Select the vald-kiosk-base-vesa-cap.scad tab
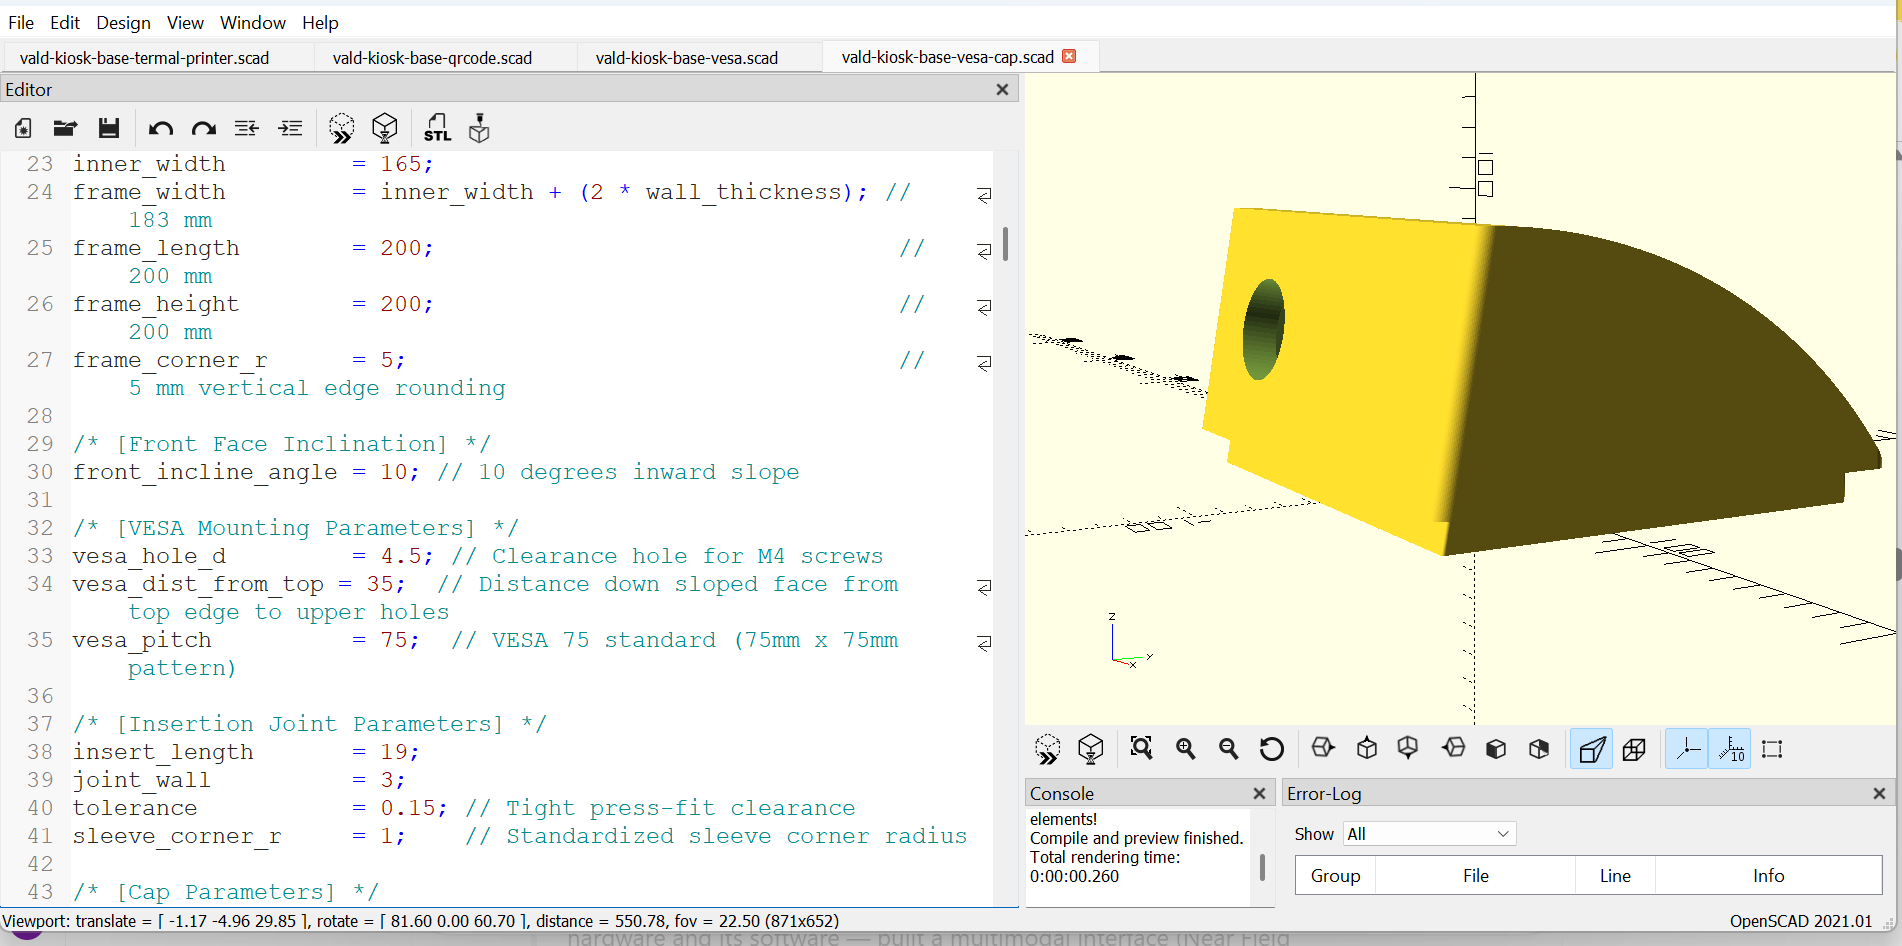 (x=948, y=57)
